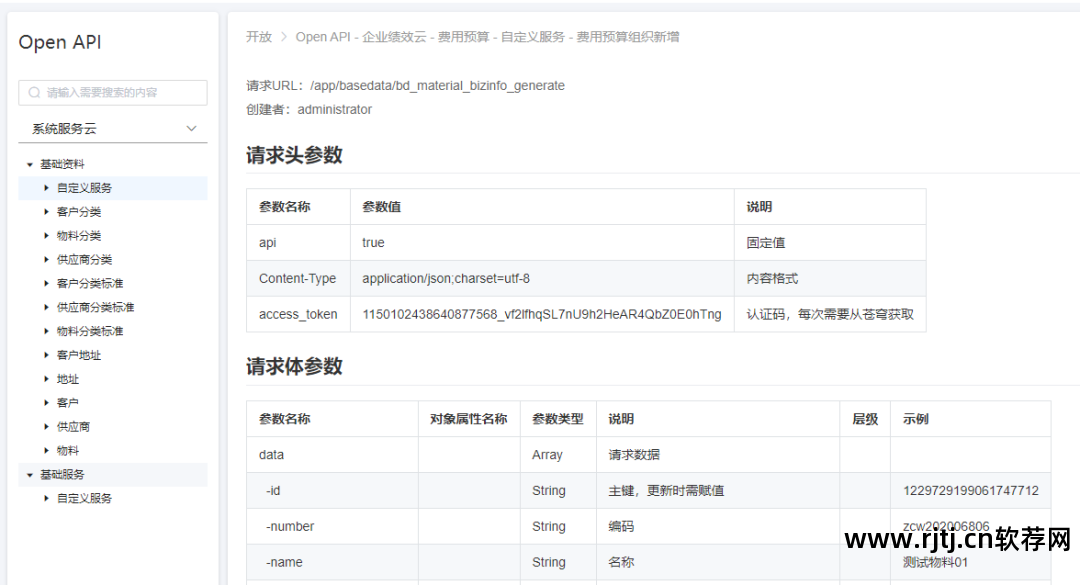Click the request URL path text
This screenshot has height=585, width=1080.
coord(437,85)
